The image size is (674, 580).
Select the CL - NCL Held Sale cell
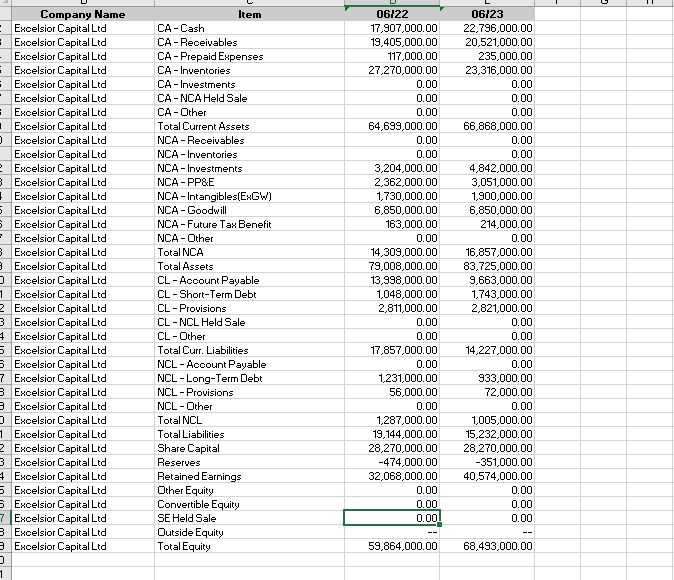pyautogui.click(x=249, y=322)
